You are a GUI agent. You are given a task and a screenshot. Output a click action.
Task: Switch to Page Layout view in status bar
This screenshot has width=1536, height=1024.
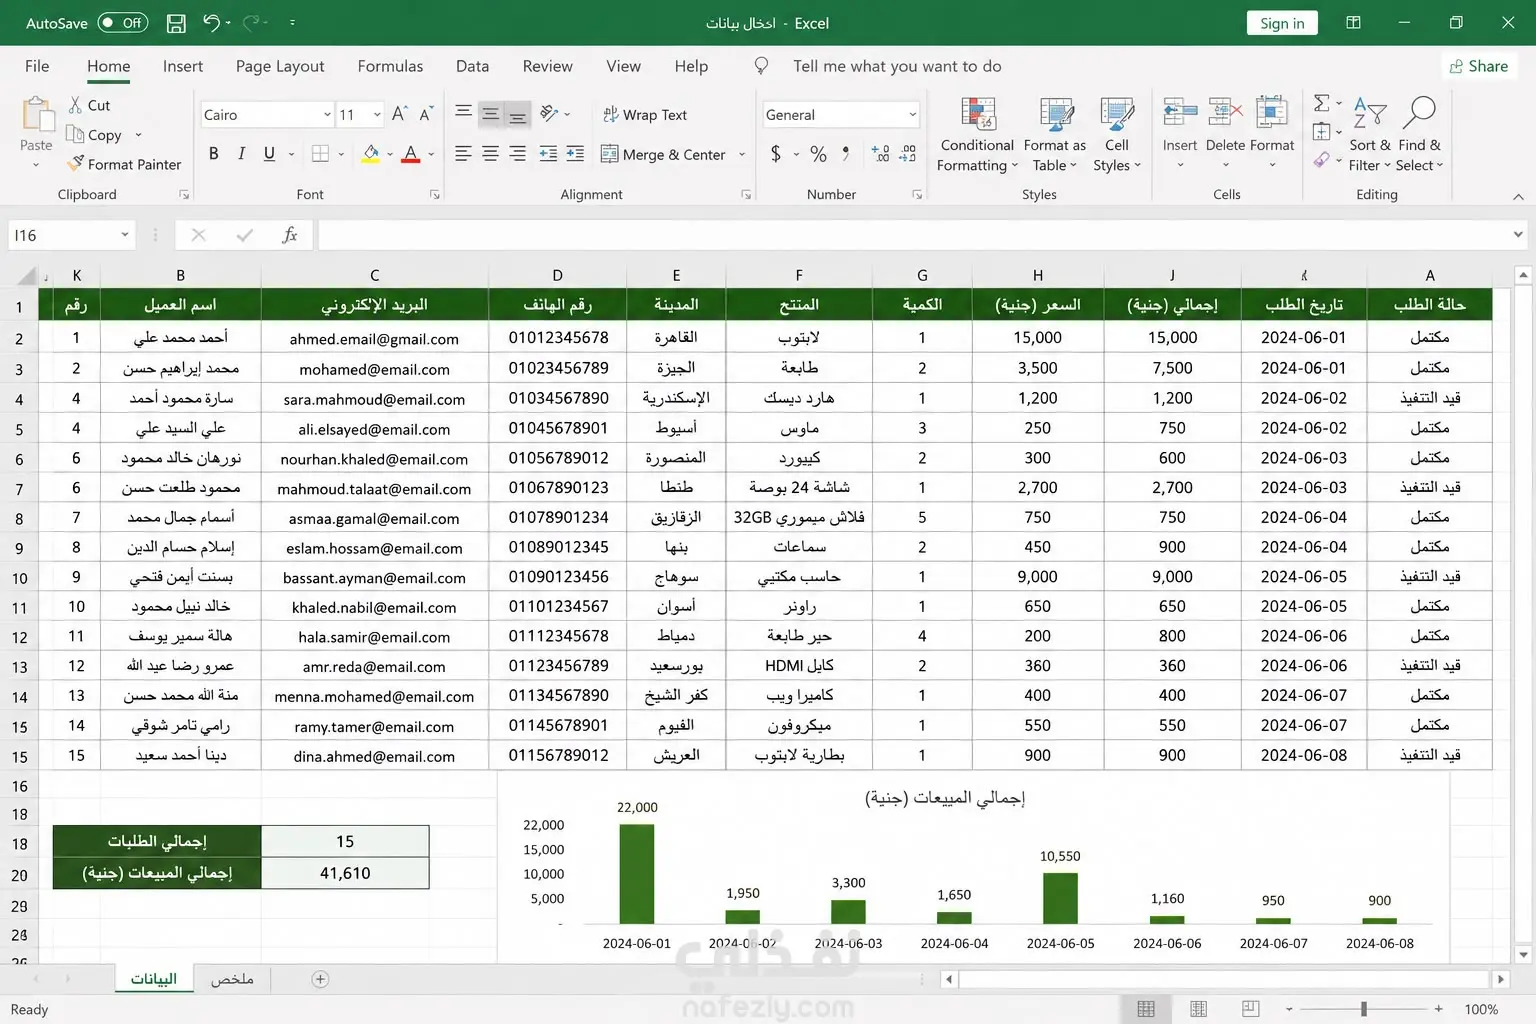pos(1198,1009)
